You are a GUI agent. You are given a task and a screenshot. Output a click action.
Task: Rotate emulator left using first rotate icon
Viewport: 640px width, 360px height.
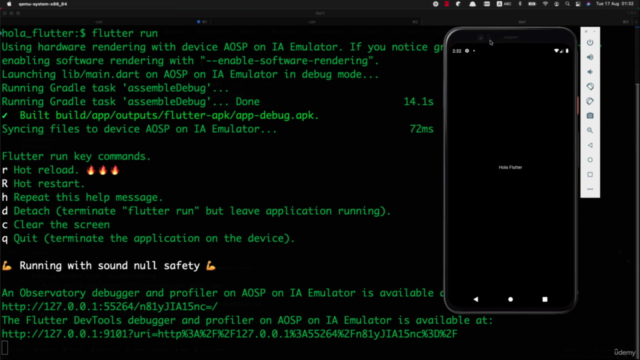pyautogui.click(x=590, y=87)
